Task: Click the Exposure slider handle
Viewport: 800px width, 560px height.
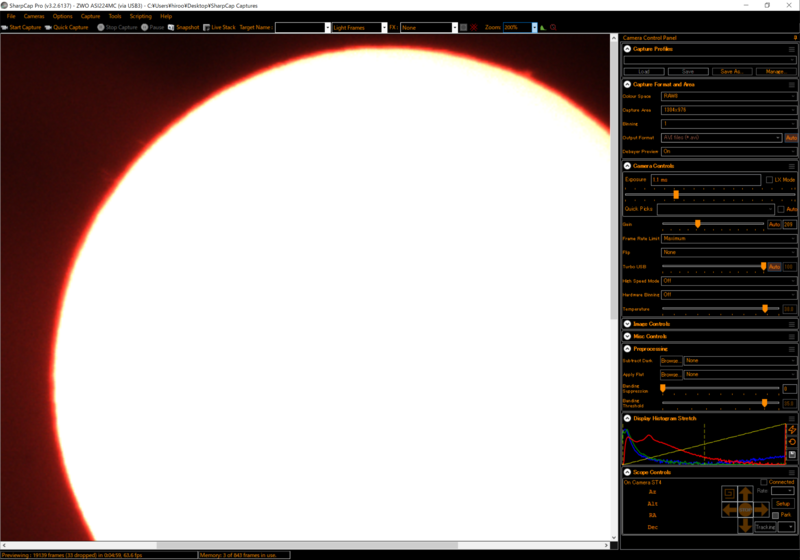Action: [x=676, y=194]
